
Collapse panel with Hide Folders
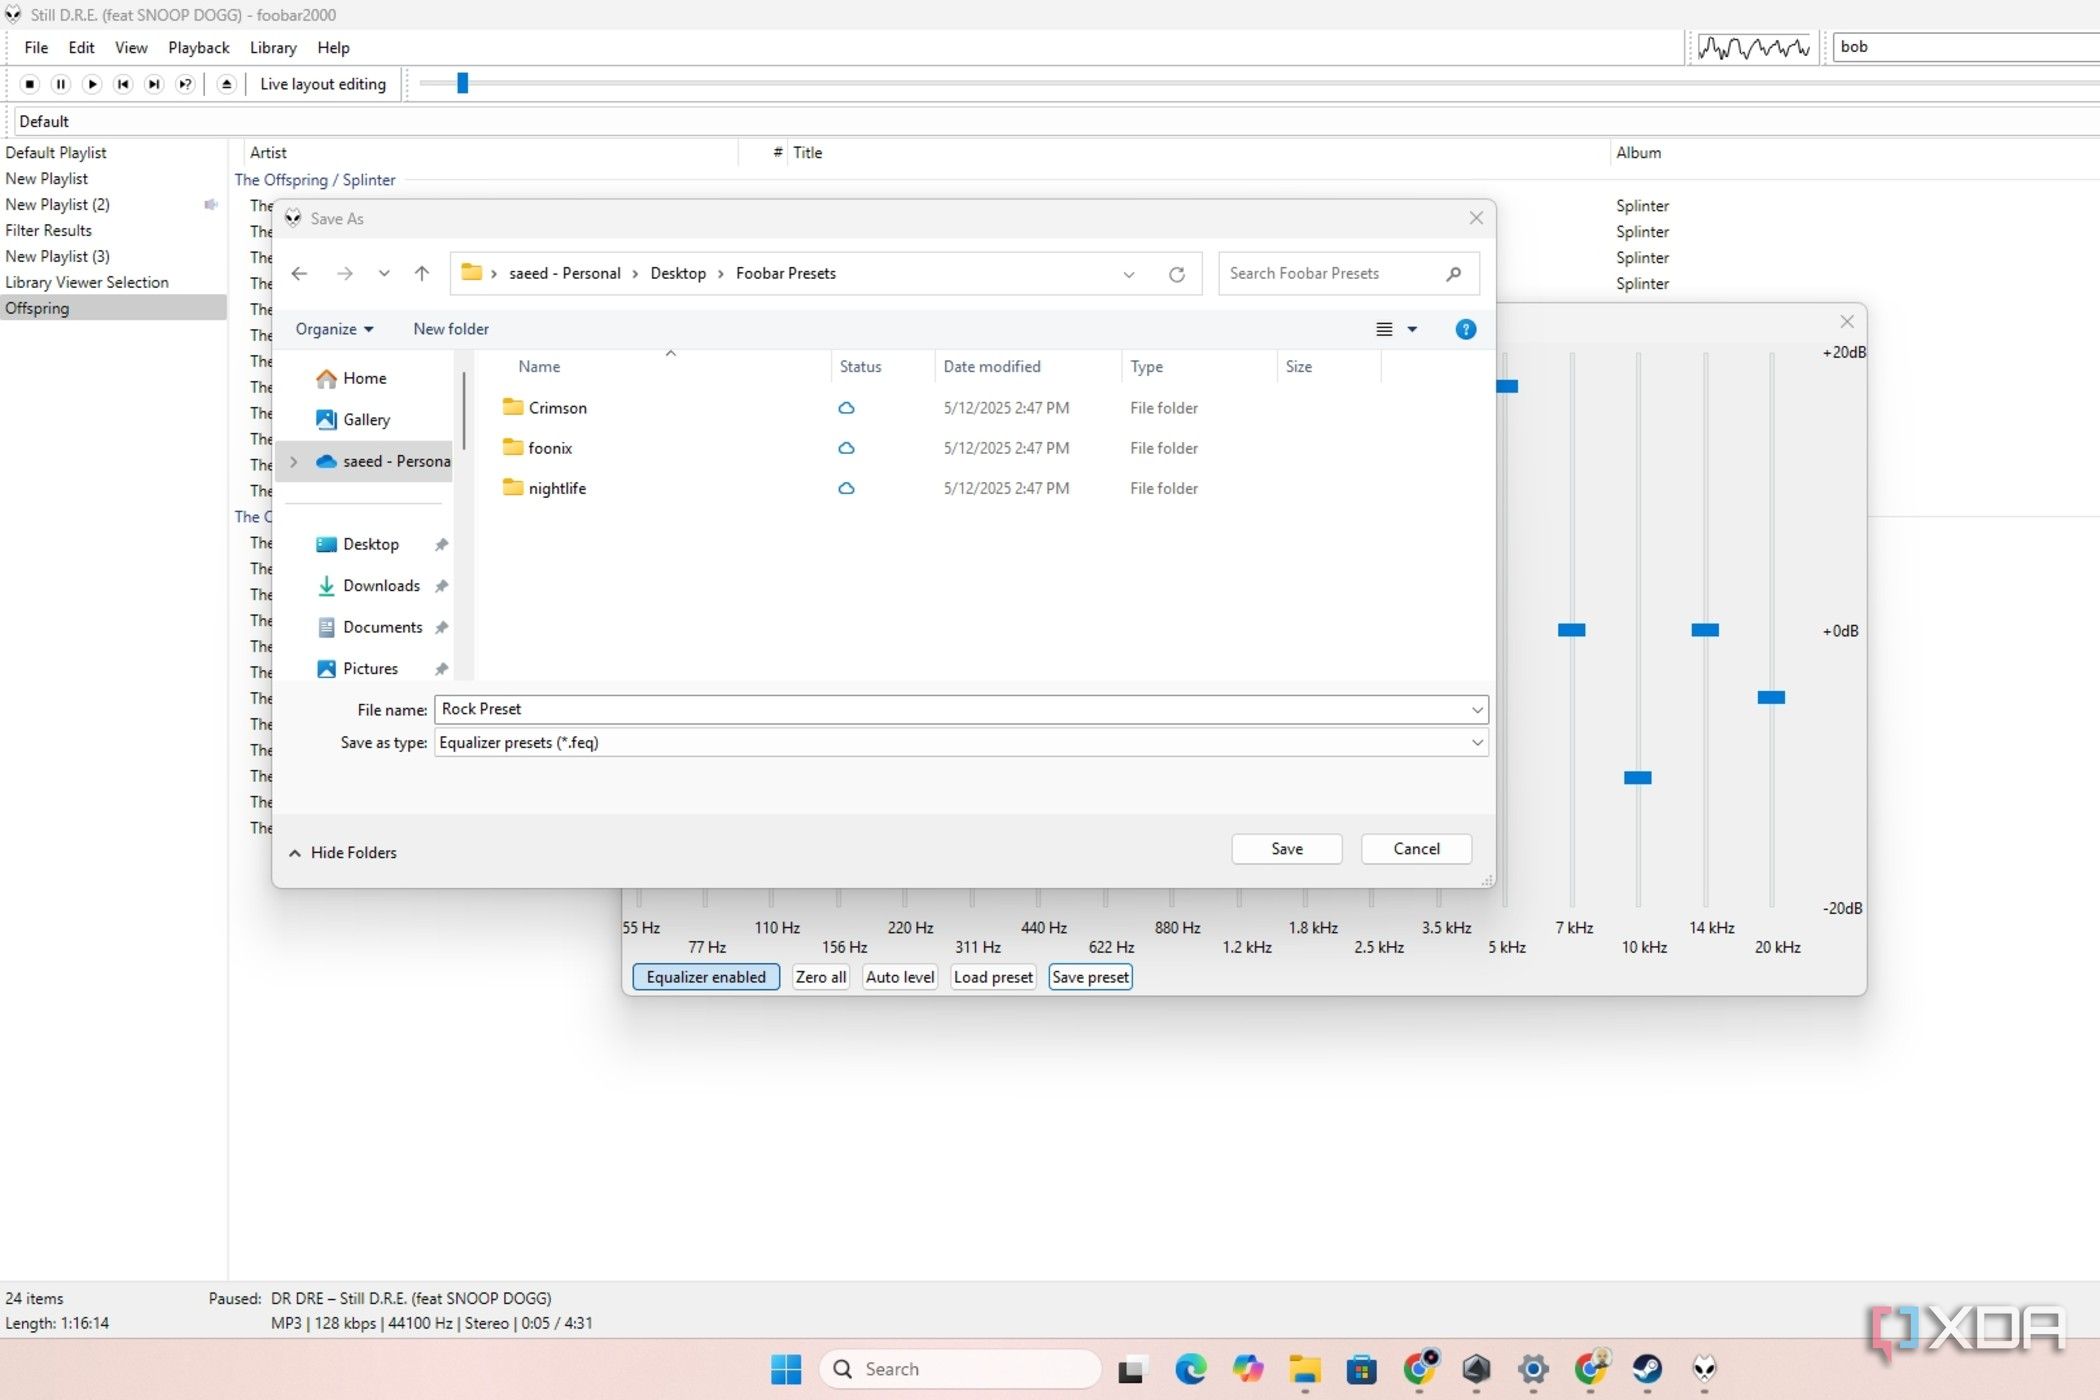pyautogui.click(x=343, y=853)
